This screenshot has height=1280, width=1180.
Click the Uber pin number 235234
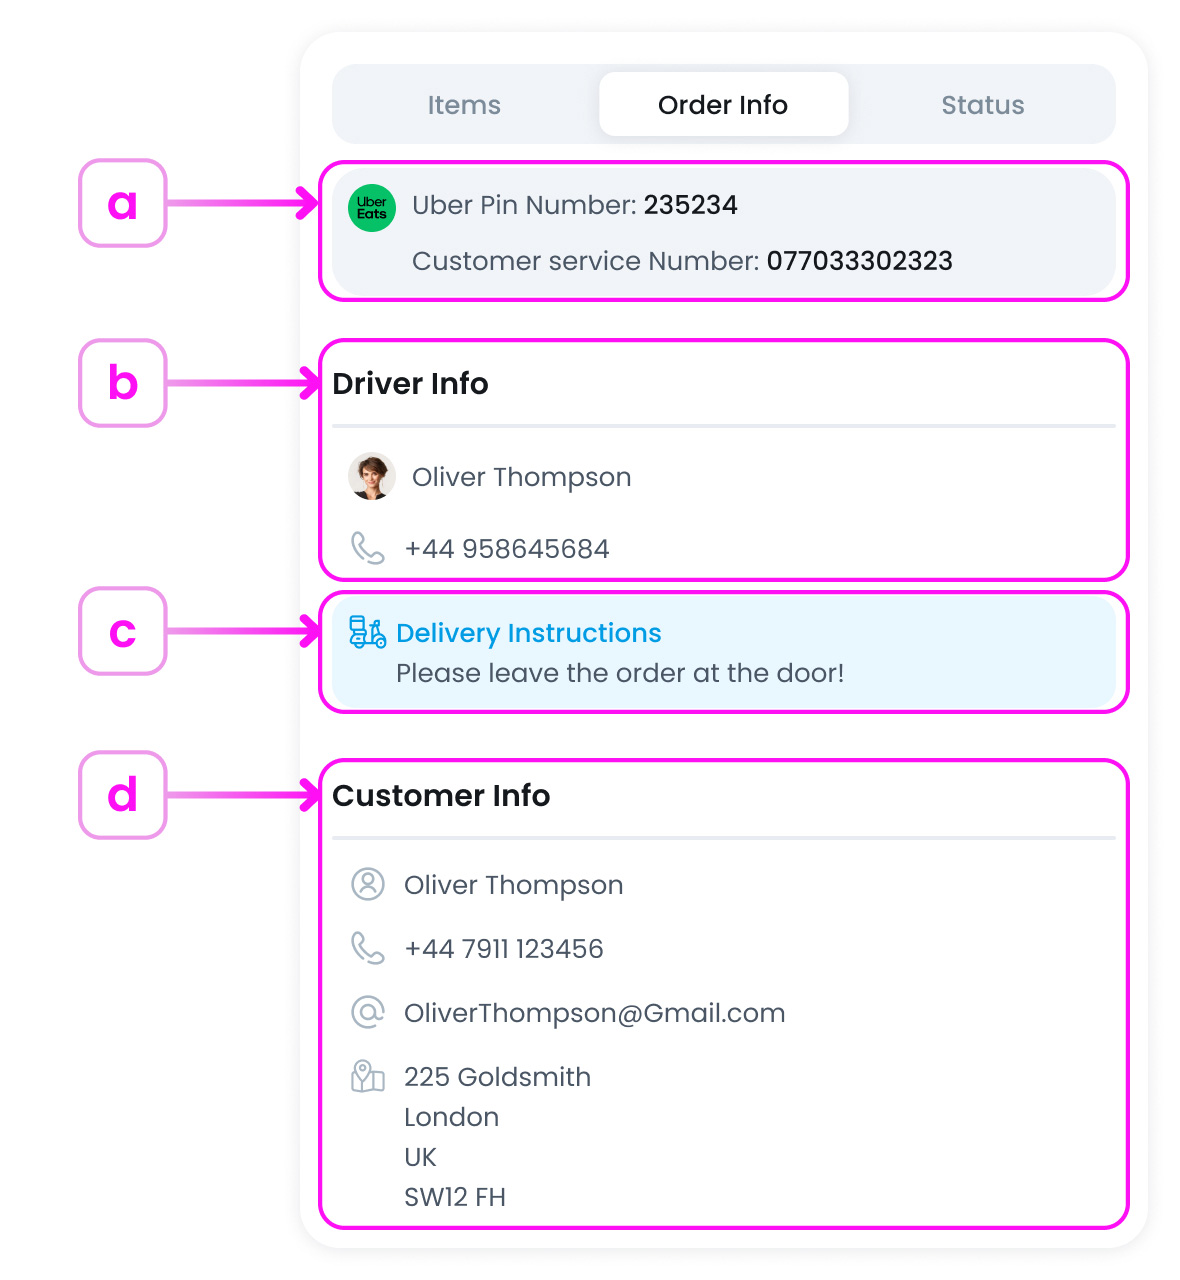(690, 205)
